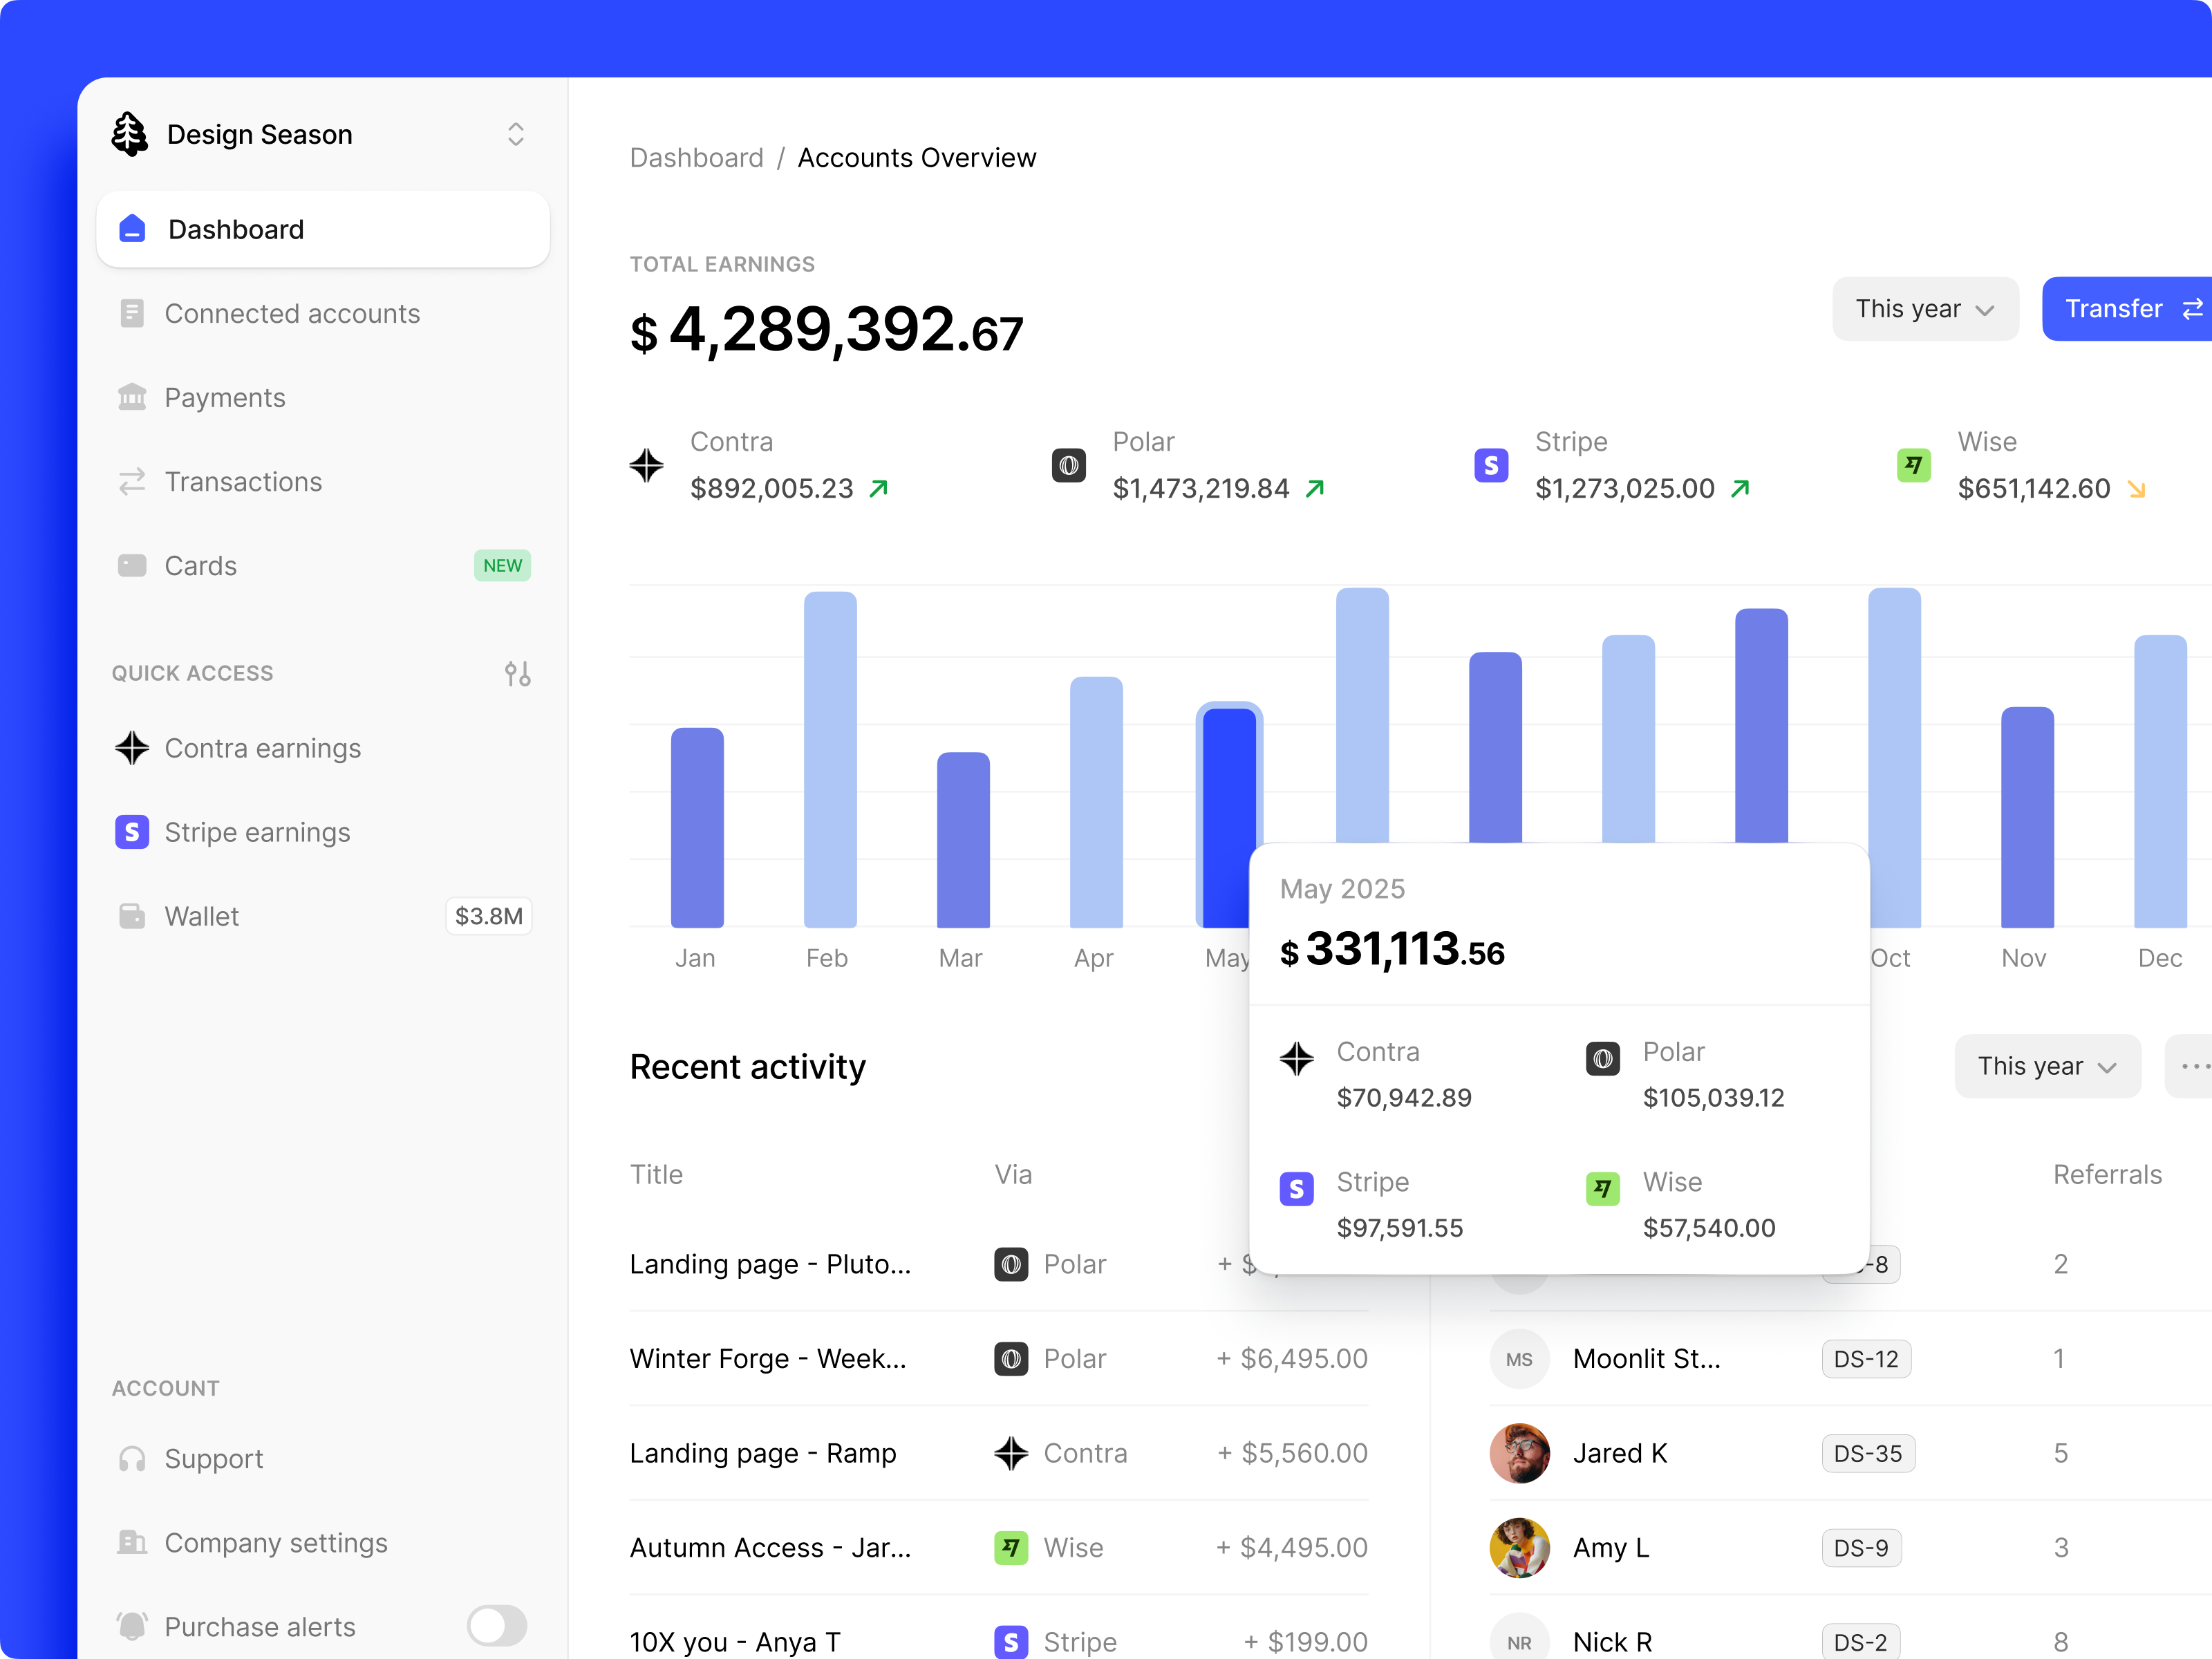Screen dimensions: 2212x1659
Task: Click the Contra upward trend arrow
Action: 879,489
